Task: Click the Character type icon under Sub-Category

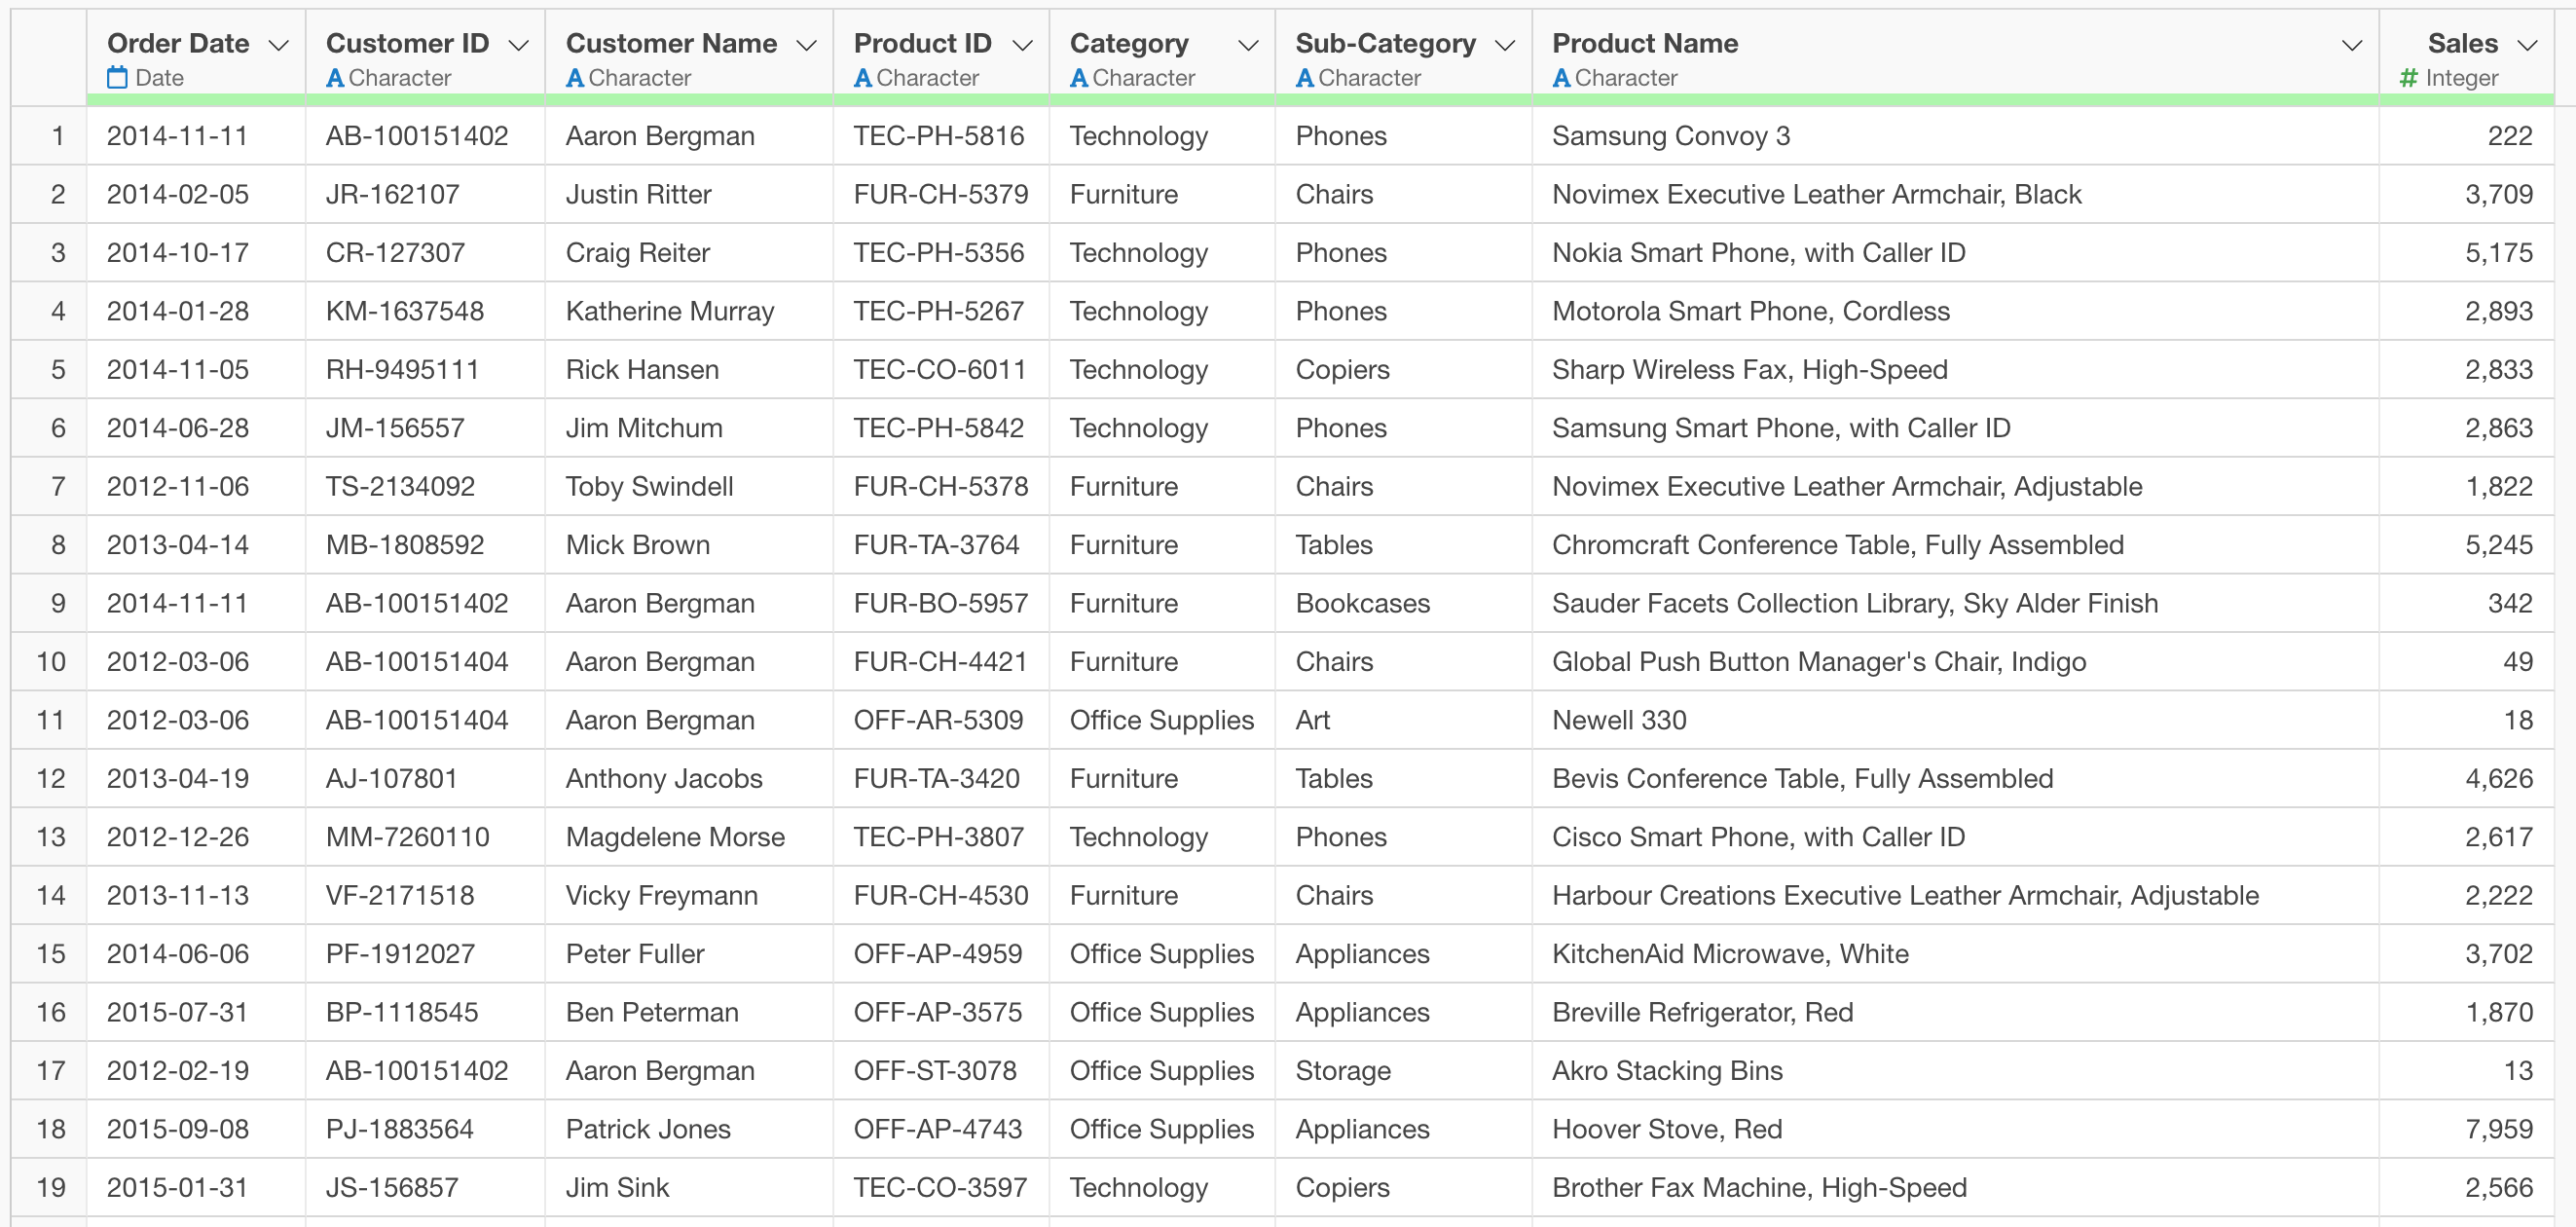Action: [x=1305, y=77]
